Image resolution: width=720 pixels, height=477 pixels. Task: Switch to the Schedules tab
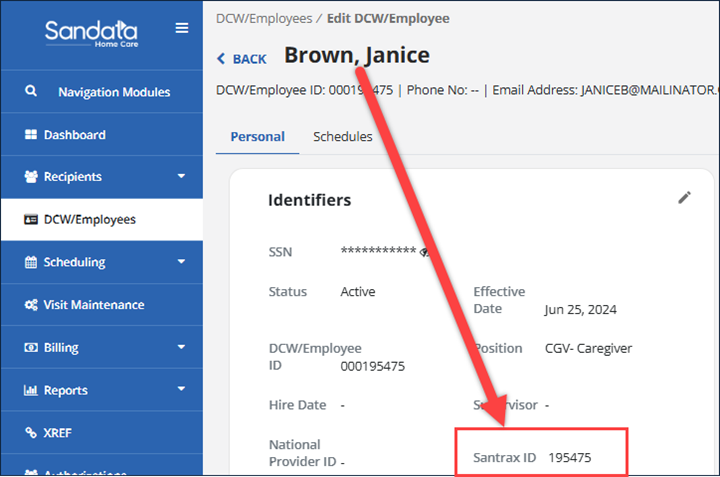point(342,137)
